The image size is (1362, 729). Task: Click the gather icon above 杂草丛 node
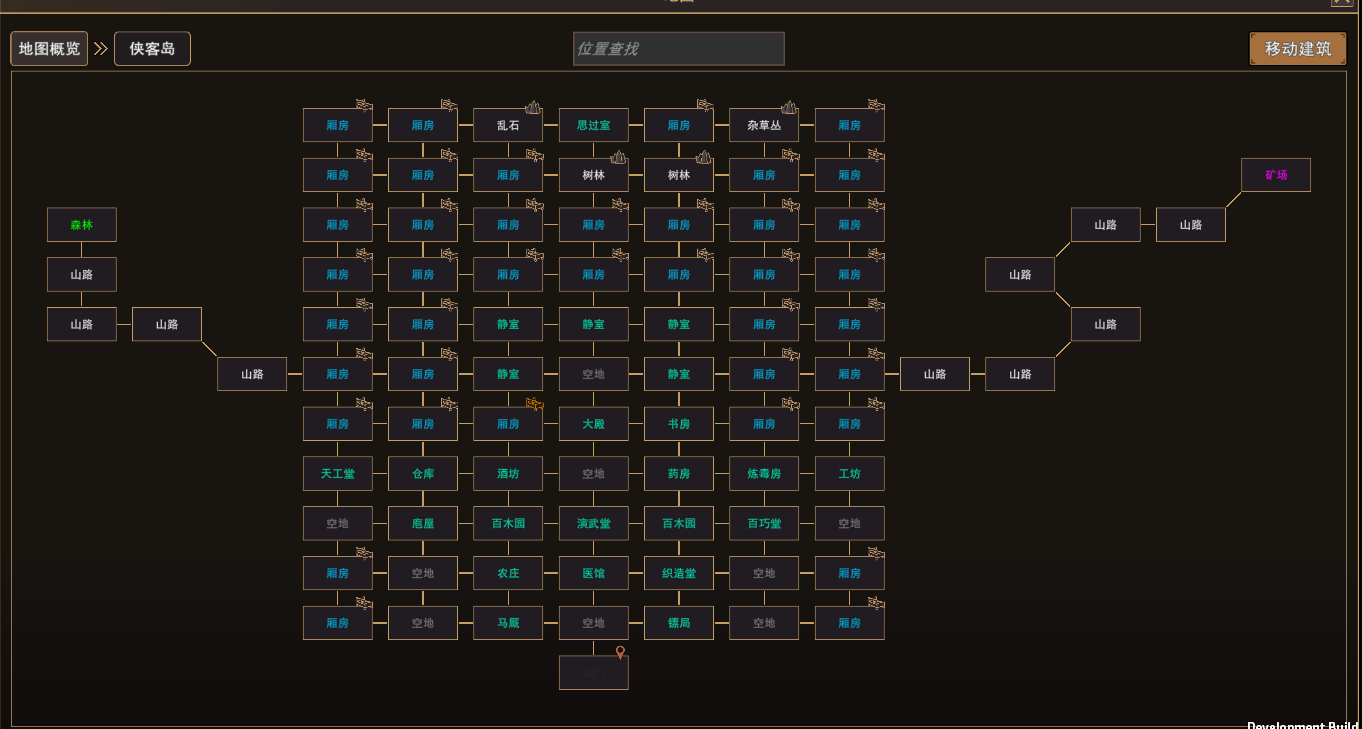pos(789,106)
